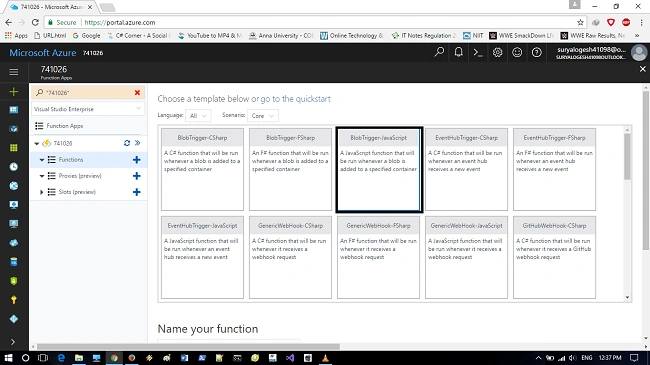Open the notifications bell
The width and height of the screenshot is (650, 365).
click(458, 52)
